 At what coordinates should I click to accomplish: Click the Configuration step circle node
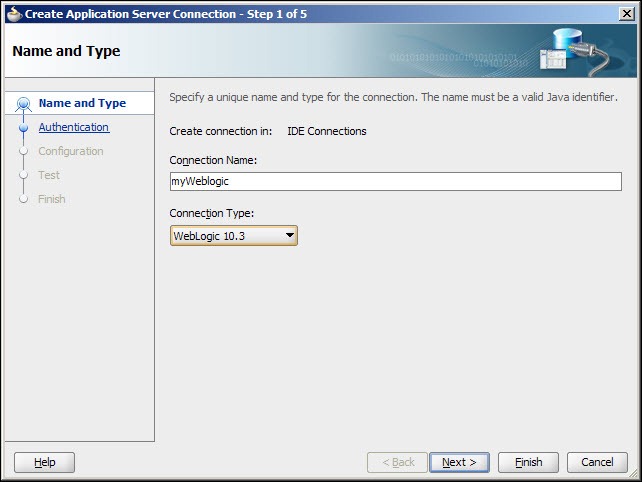coord(23,151)
